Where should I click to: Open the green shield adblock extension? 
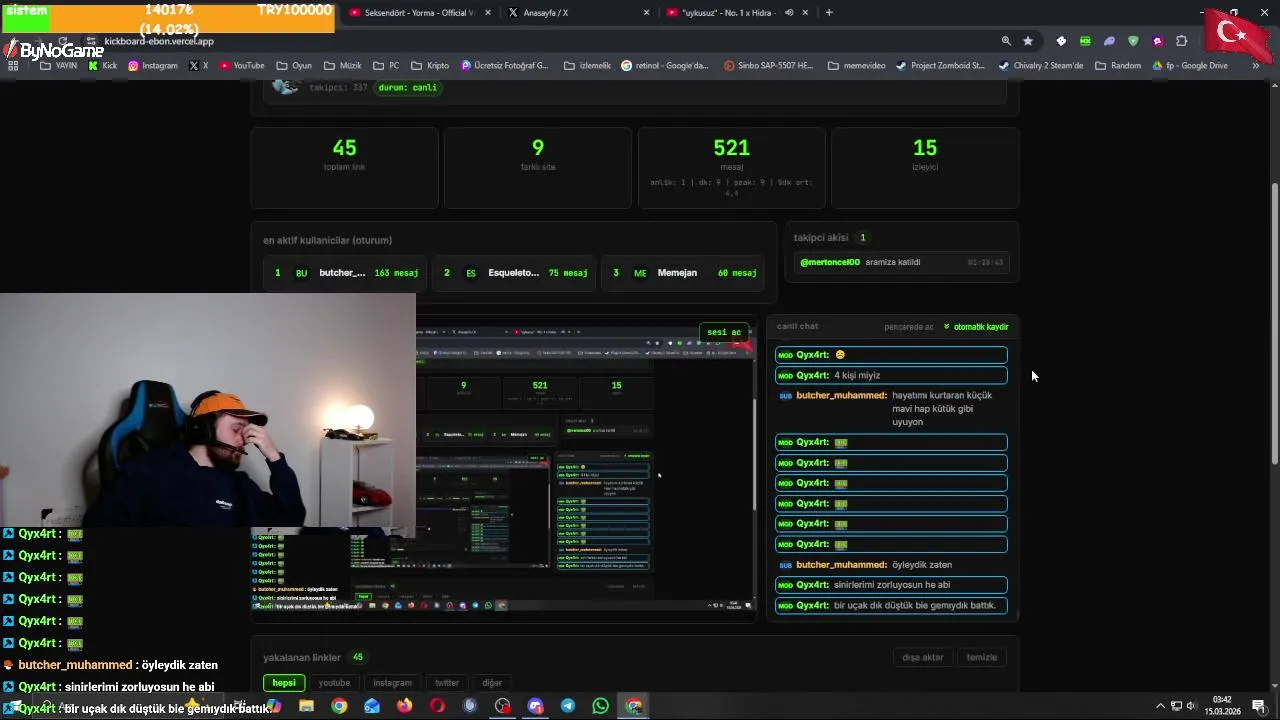pos(1133,41)
